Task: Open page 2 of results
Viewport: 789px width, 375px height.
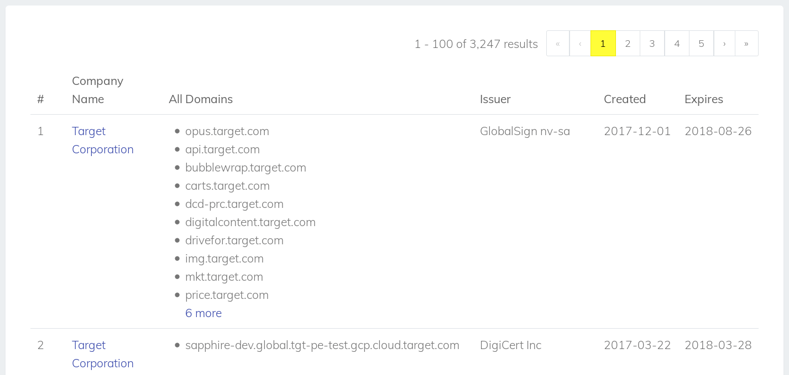Action: [627, 44]
